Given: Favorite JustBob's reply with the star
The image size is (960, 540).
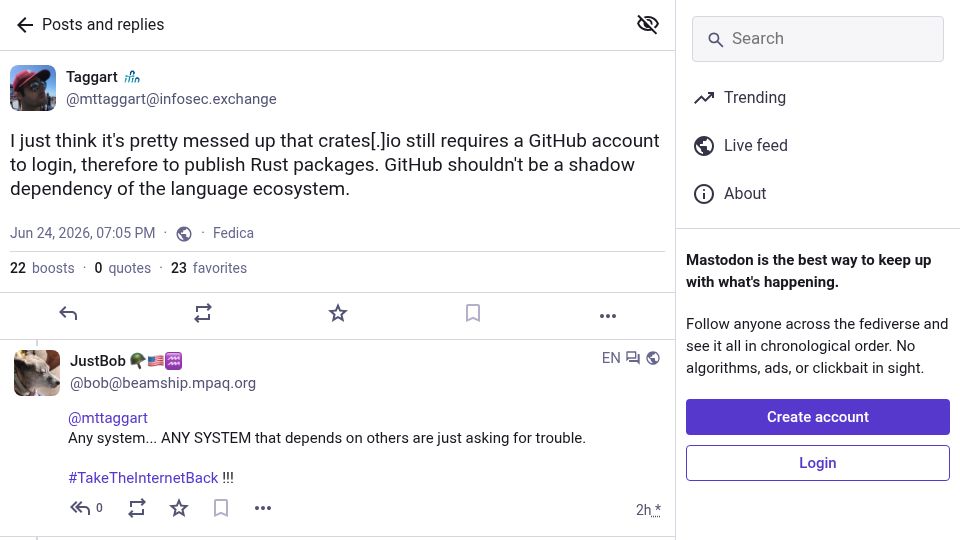Looking at the screenshot, I should pyautogui.click(x=179, y=508).
